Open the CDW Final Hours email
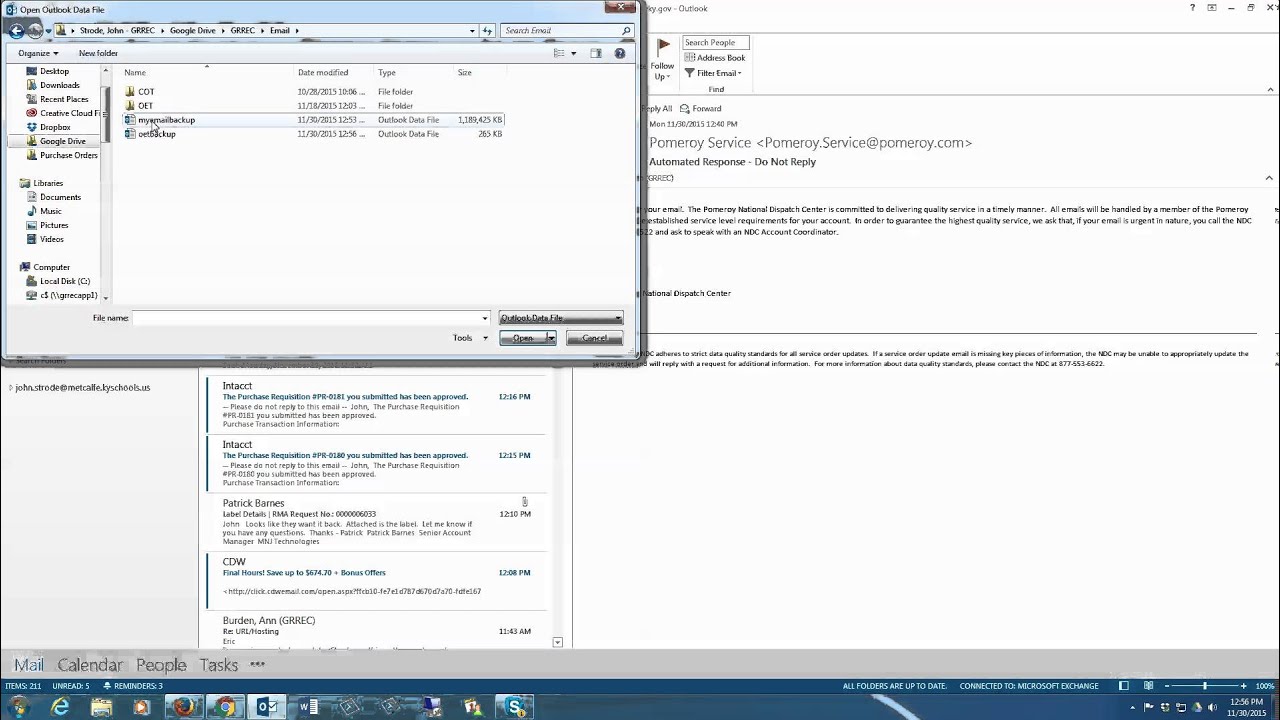1280x720 pixels. tap(377, 580)
